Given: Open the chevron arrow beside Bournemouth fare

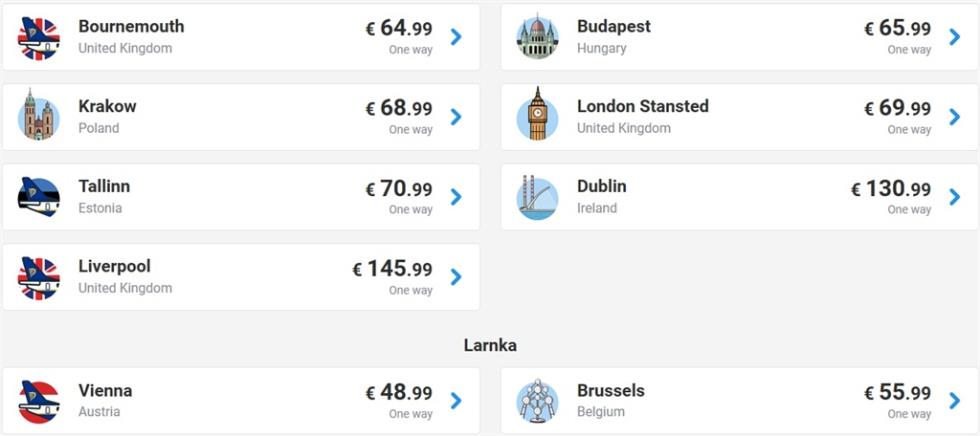Looking at the screenshot, I should click(x=456, y=37).
